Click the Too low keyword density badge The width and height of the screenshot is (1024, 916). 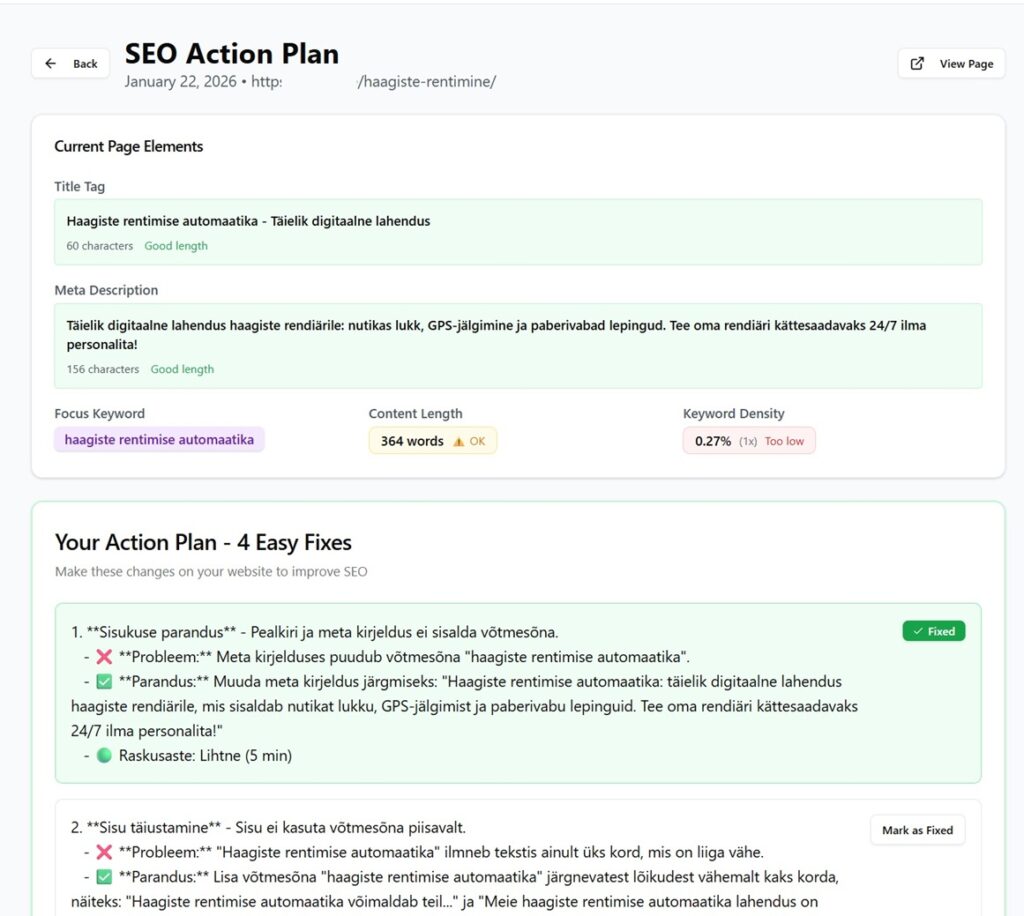point(747,440)
